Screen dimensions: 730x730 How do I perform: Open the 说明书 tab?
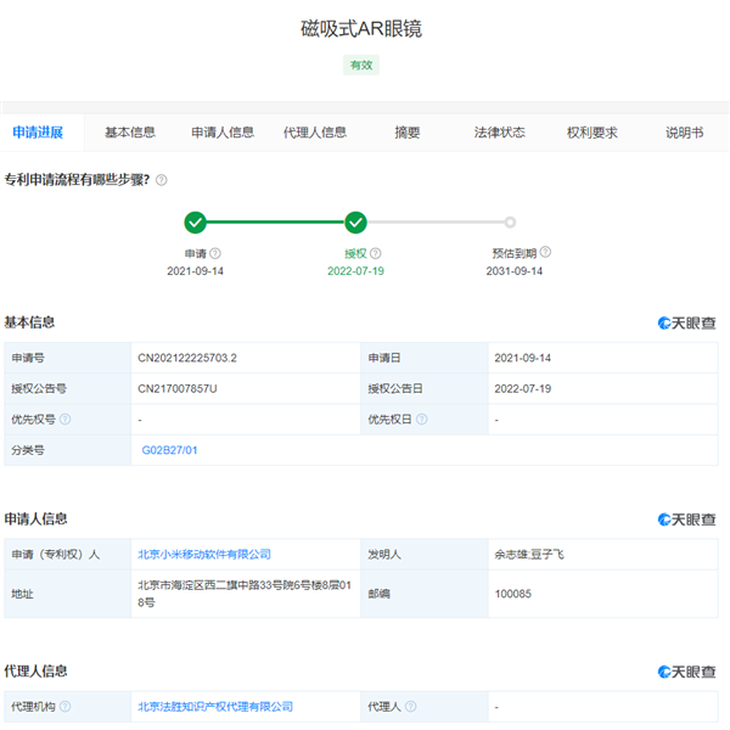[x=684, y=133]
